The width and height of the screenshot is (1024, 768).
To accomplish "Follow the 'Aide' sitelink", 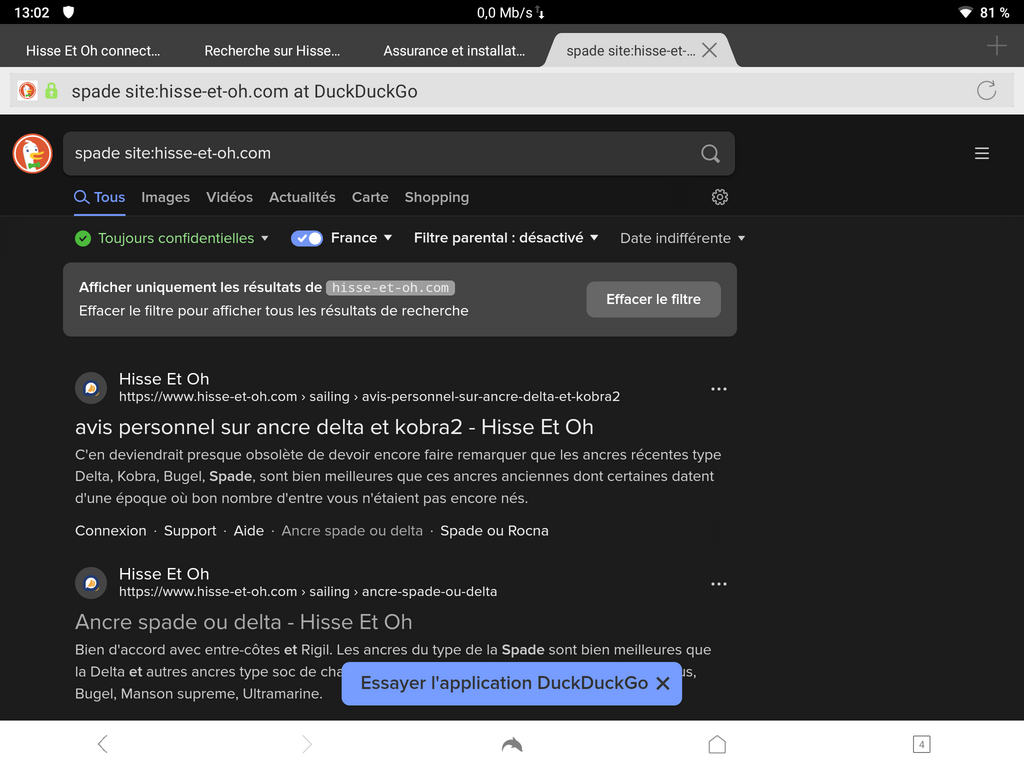I will coord(249,531).
